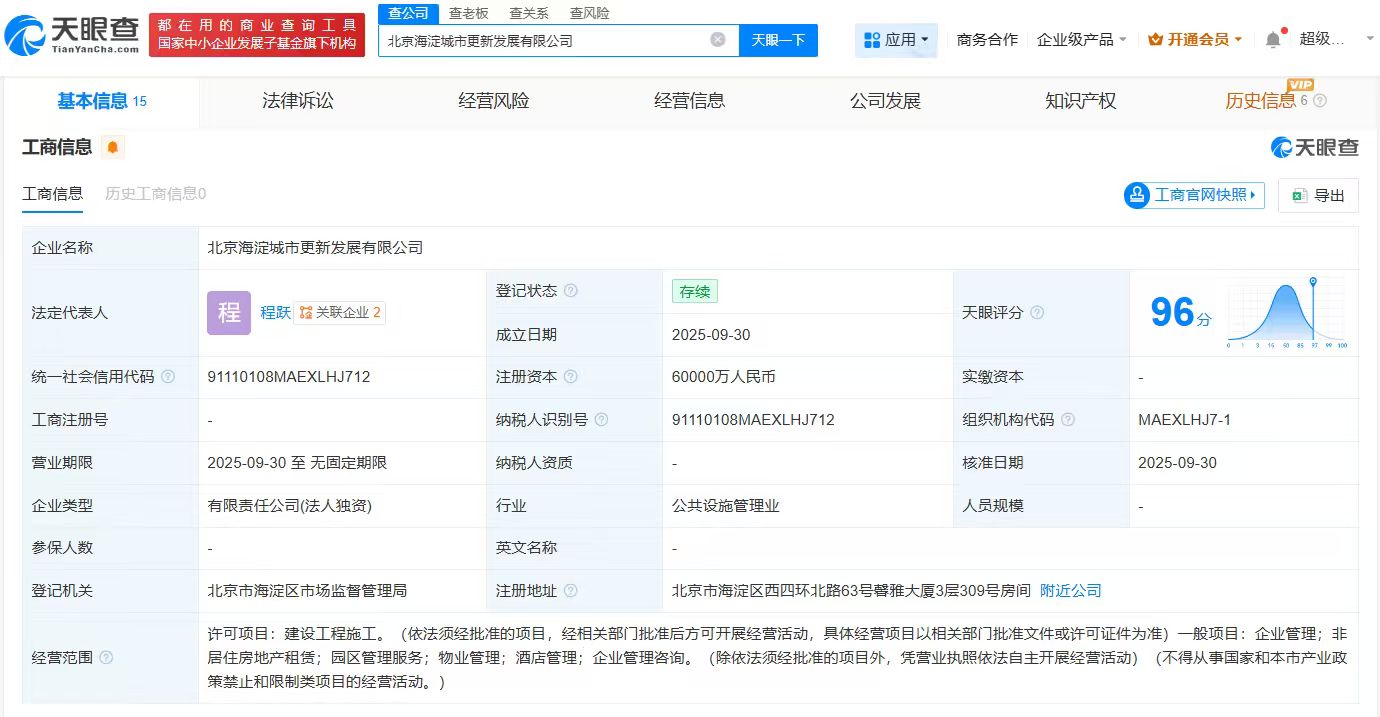
Task: Click the orange alert bell beside 工商信息
Action: click(x=113, y=148)
